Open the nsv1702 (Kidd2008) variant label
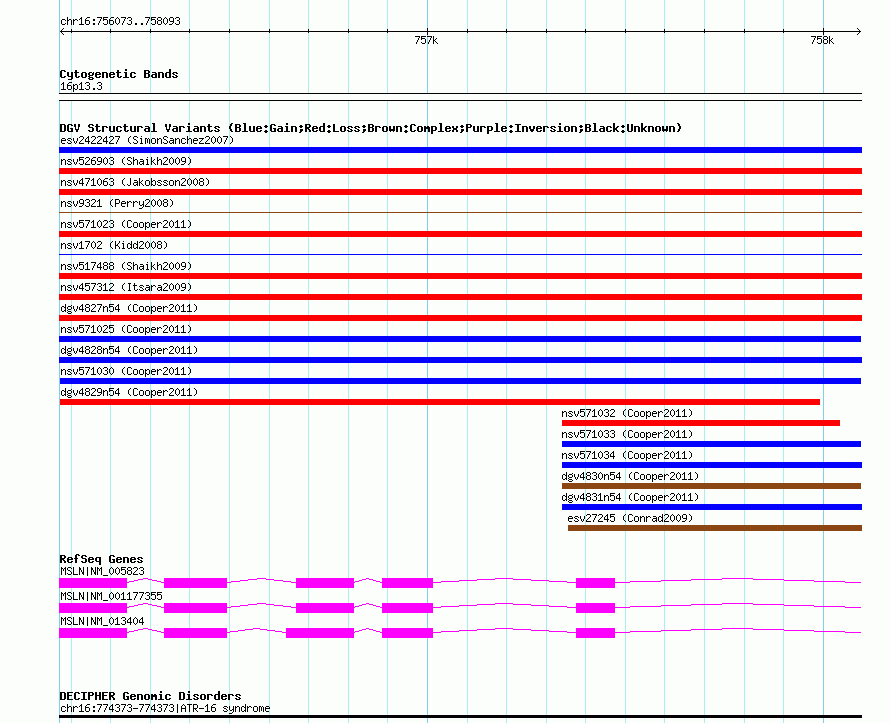The image size is (890, 723). coord(114,245)
